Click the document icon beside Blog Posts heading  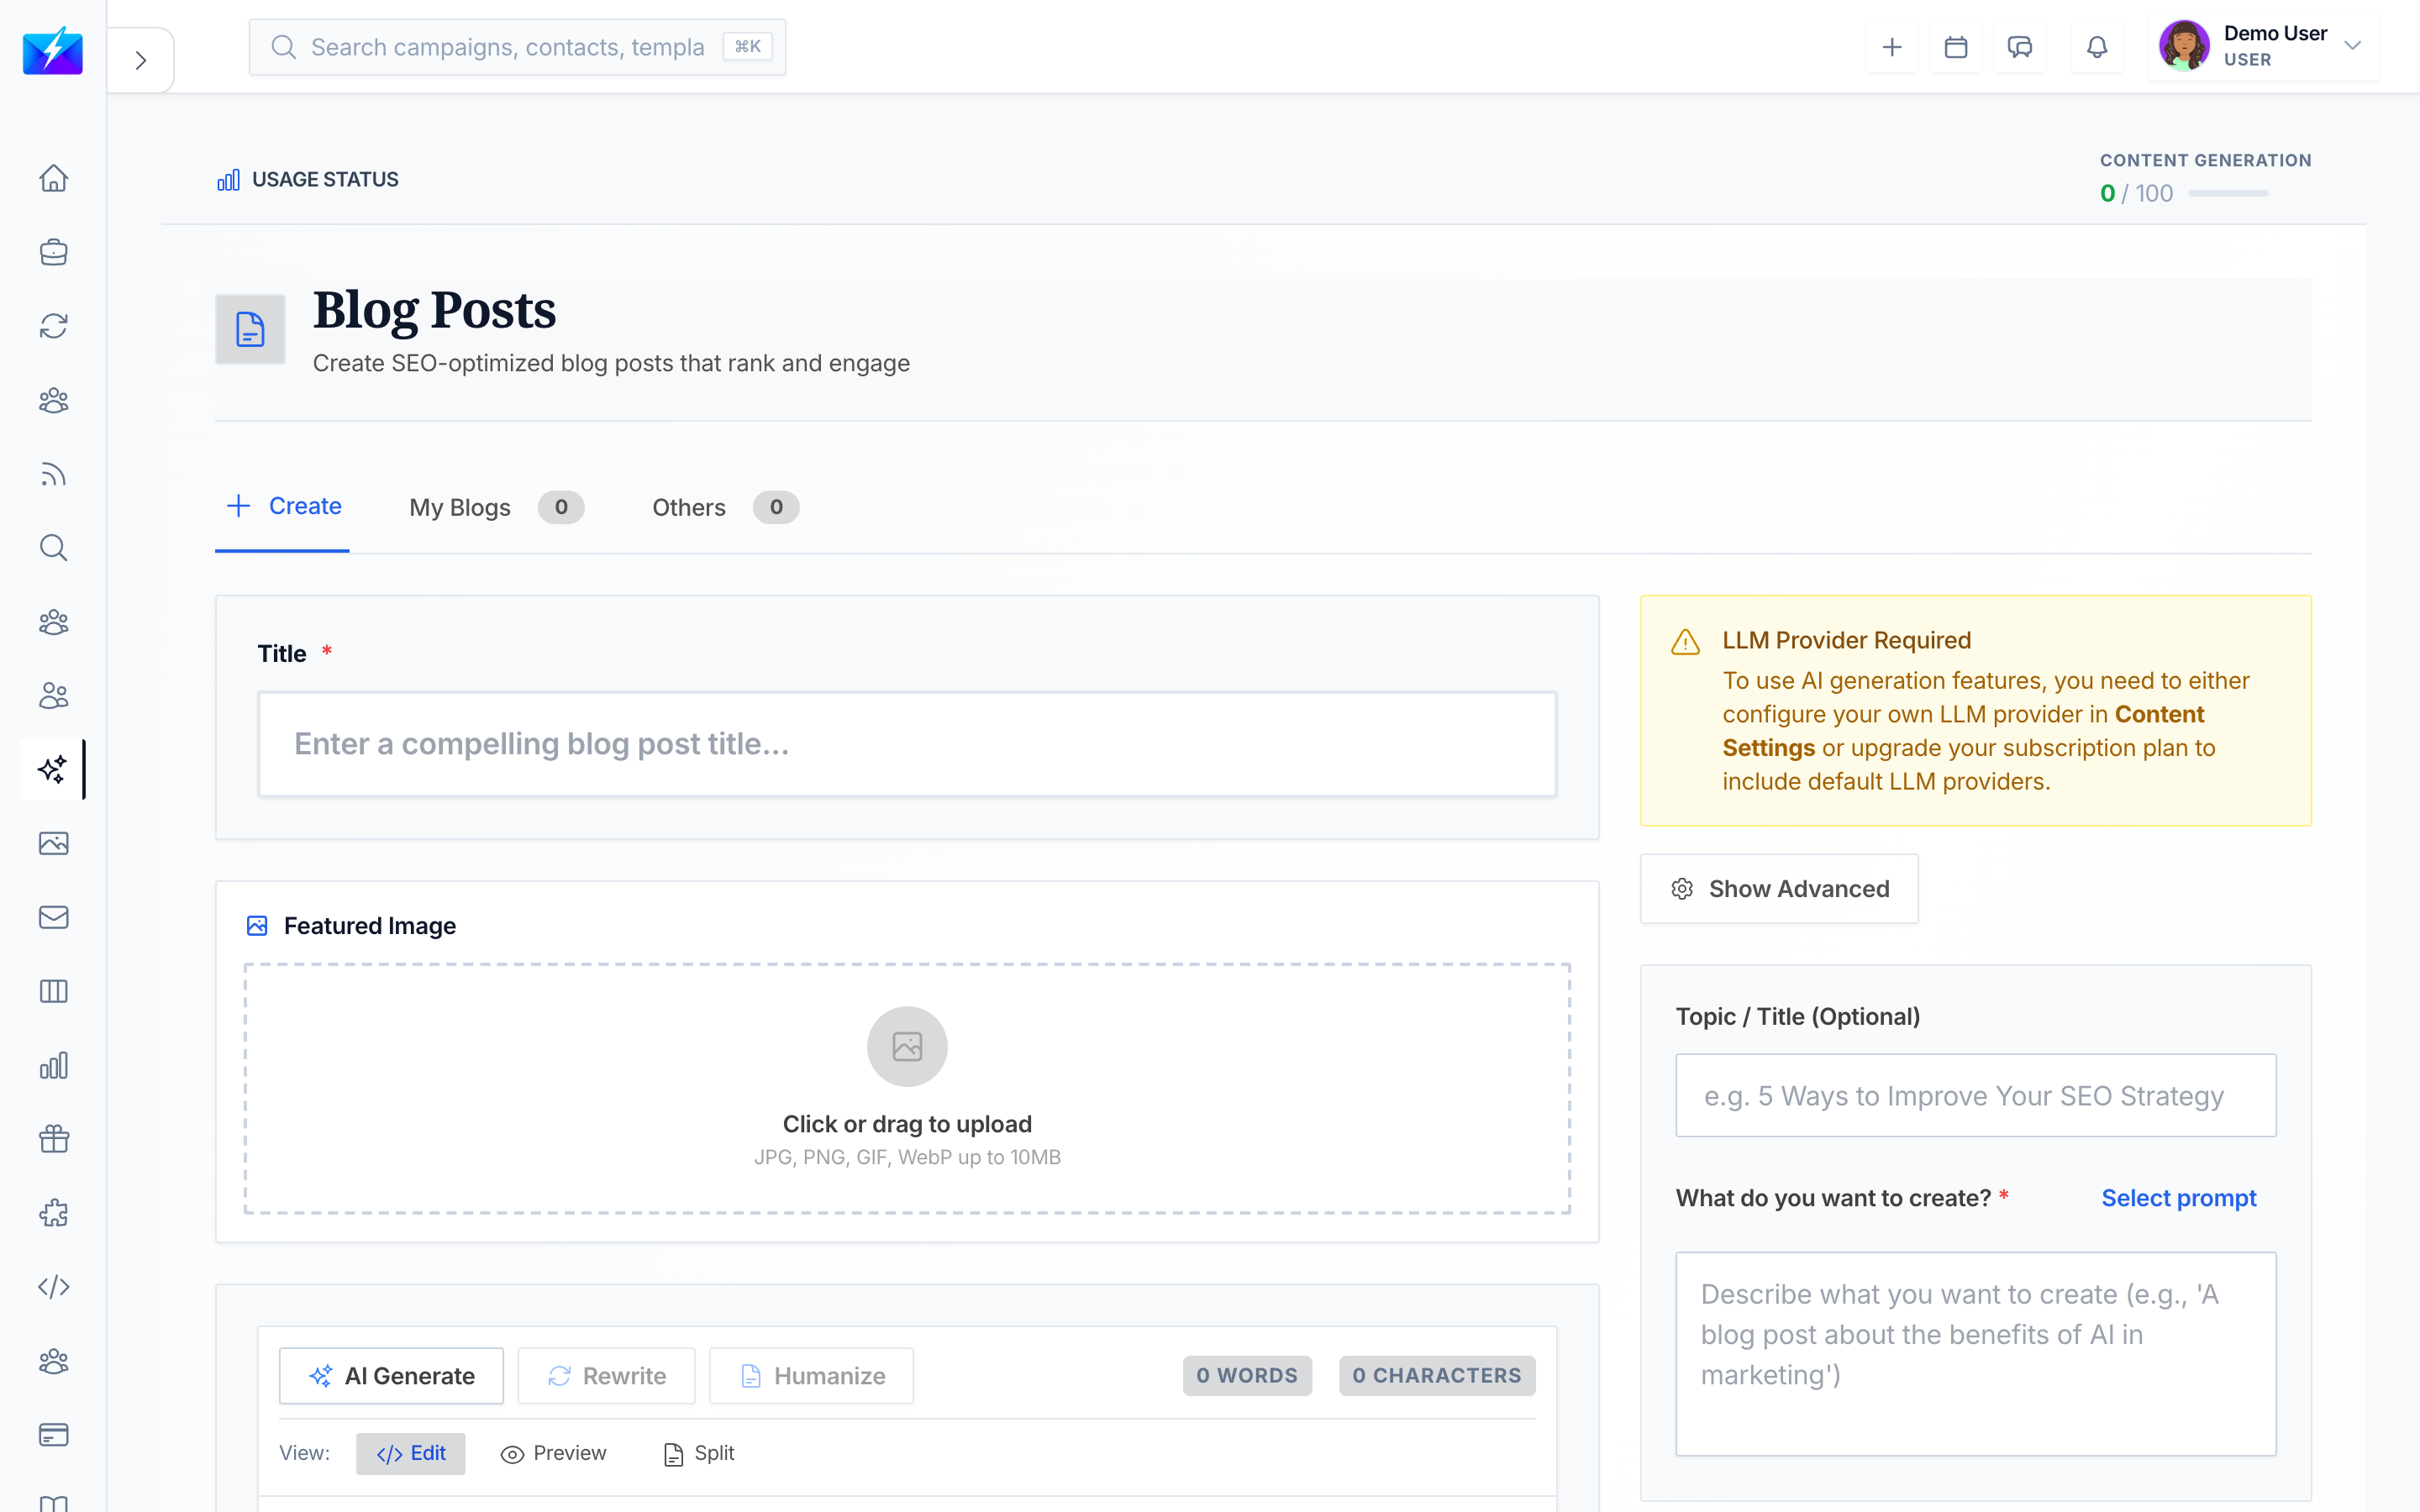click(x=250, y=329)
